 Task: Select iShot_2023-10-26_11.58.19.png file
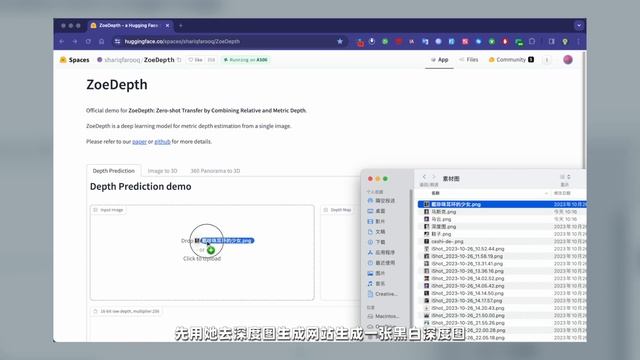(502, 256)
